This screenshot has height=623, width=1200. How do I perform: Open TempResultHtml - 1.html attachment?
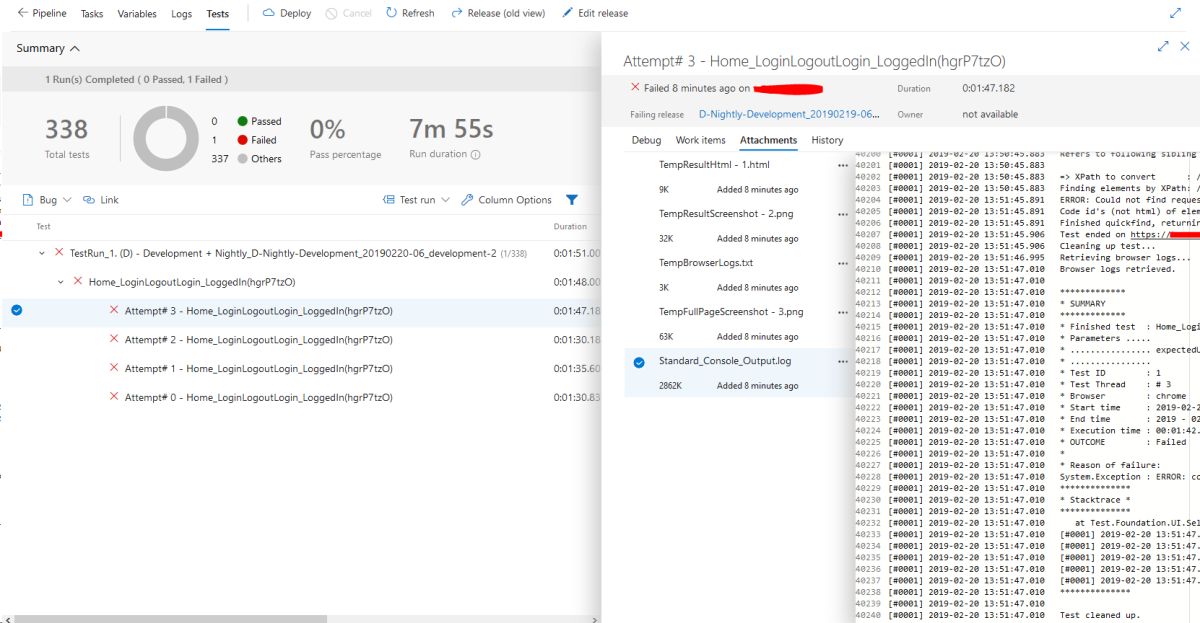tap(714, 165)
